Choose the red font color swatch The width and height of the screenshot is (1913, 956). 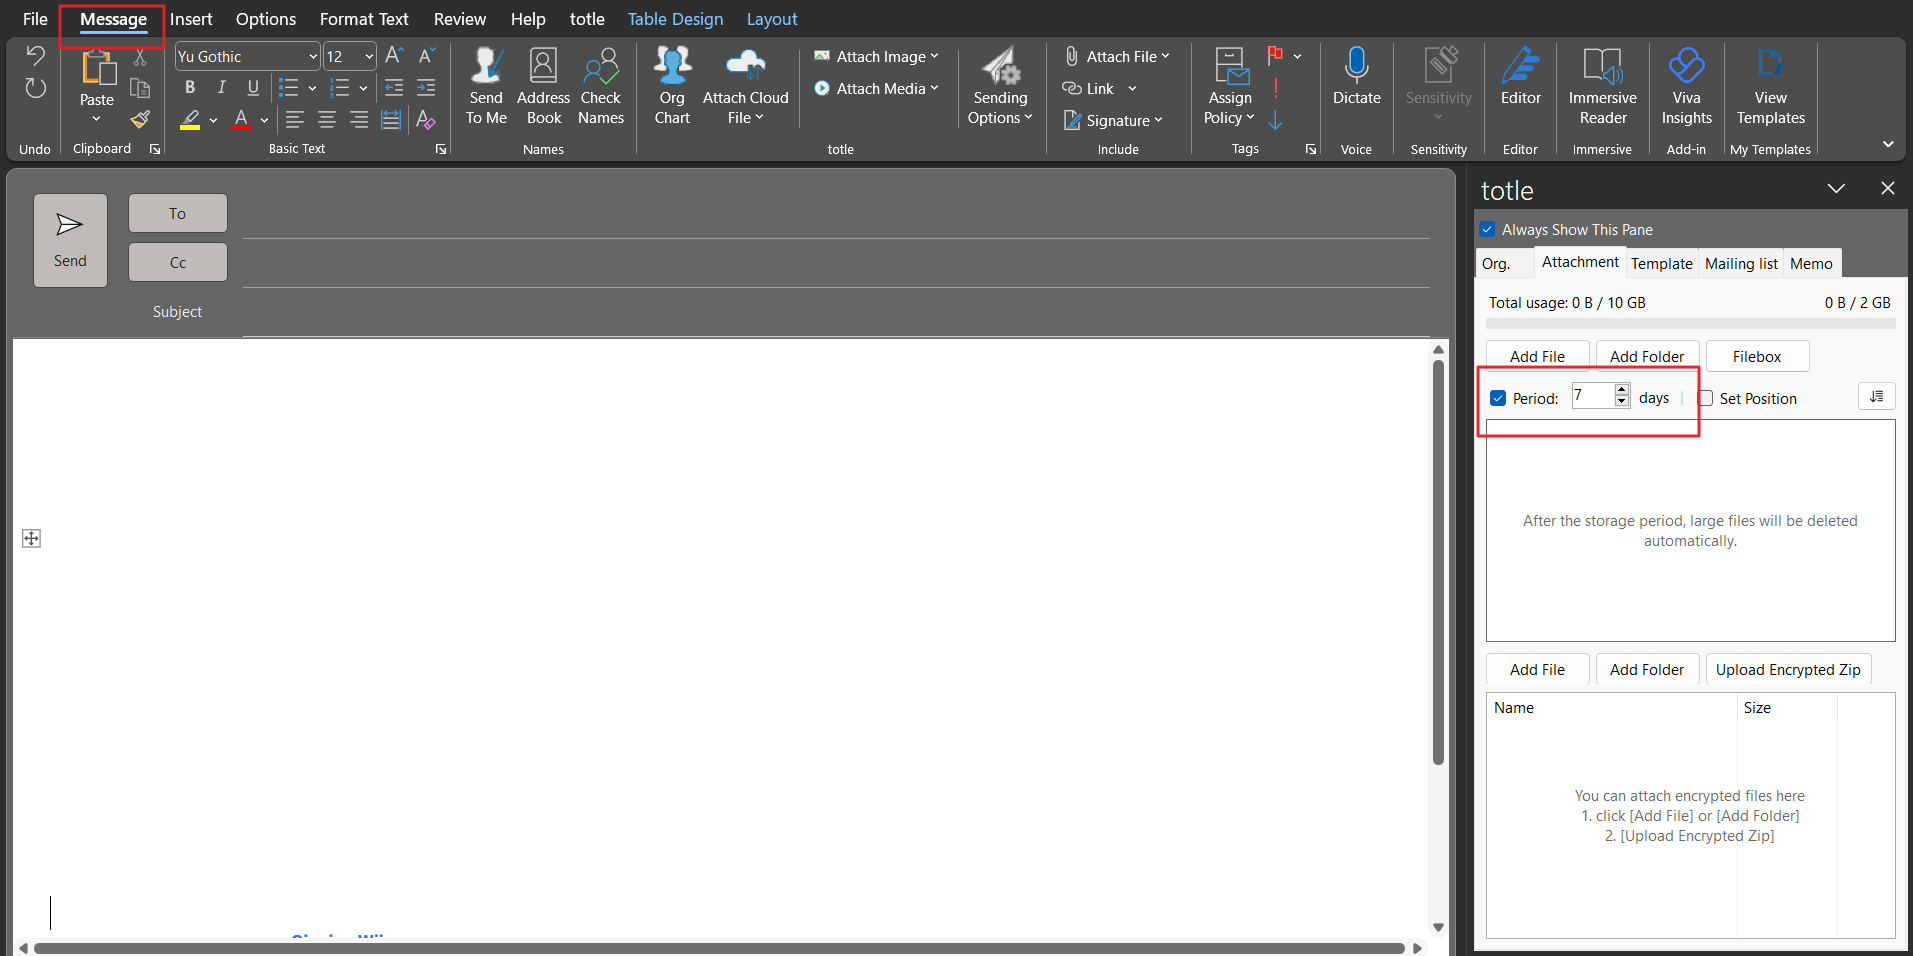click(x=241, y=121)
